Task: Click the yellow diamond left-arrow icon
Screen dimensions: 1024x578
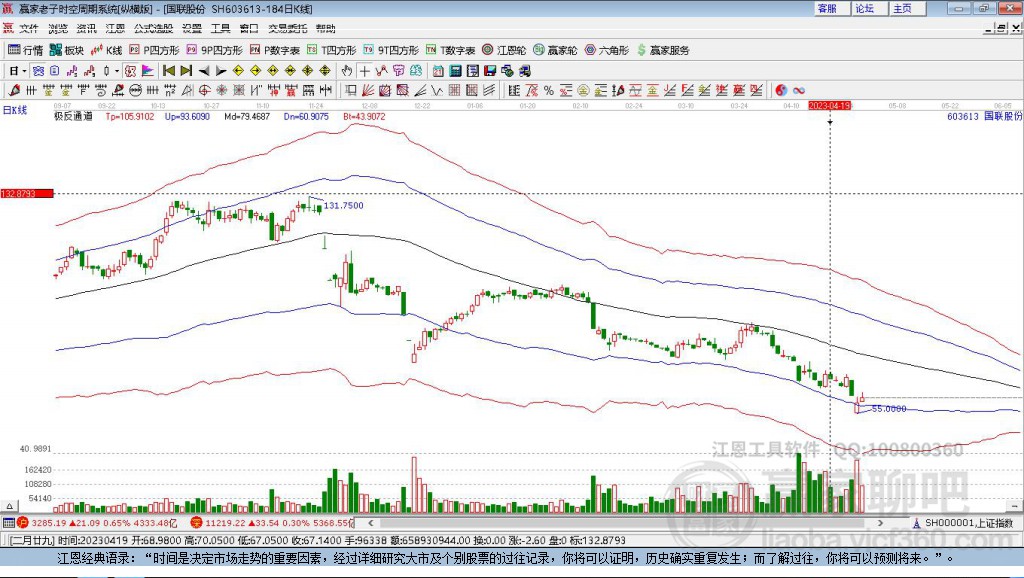Action: coord(238,71)
